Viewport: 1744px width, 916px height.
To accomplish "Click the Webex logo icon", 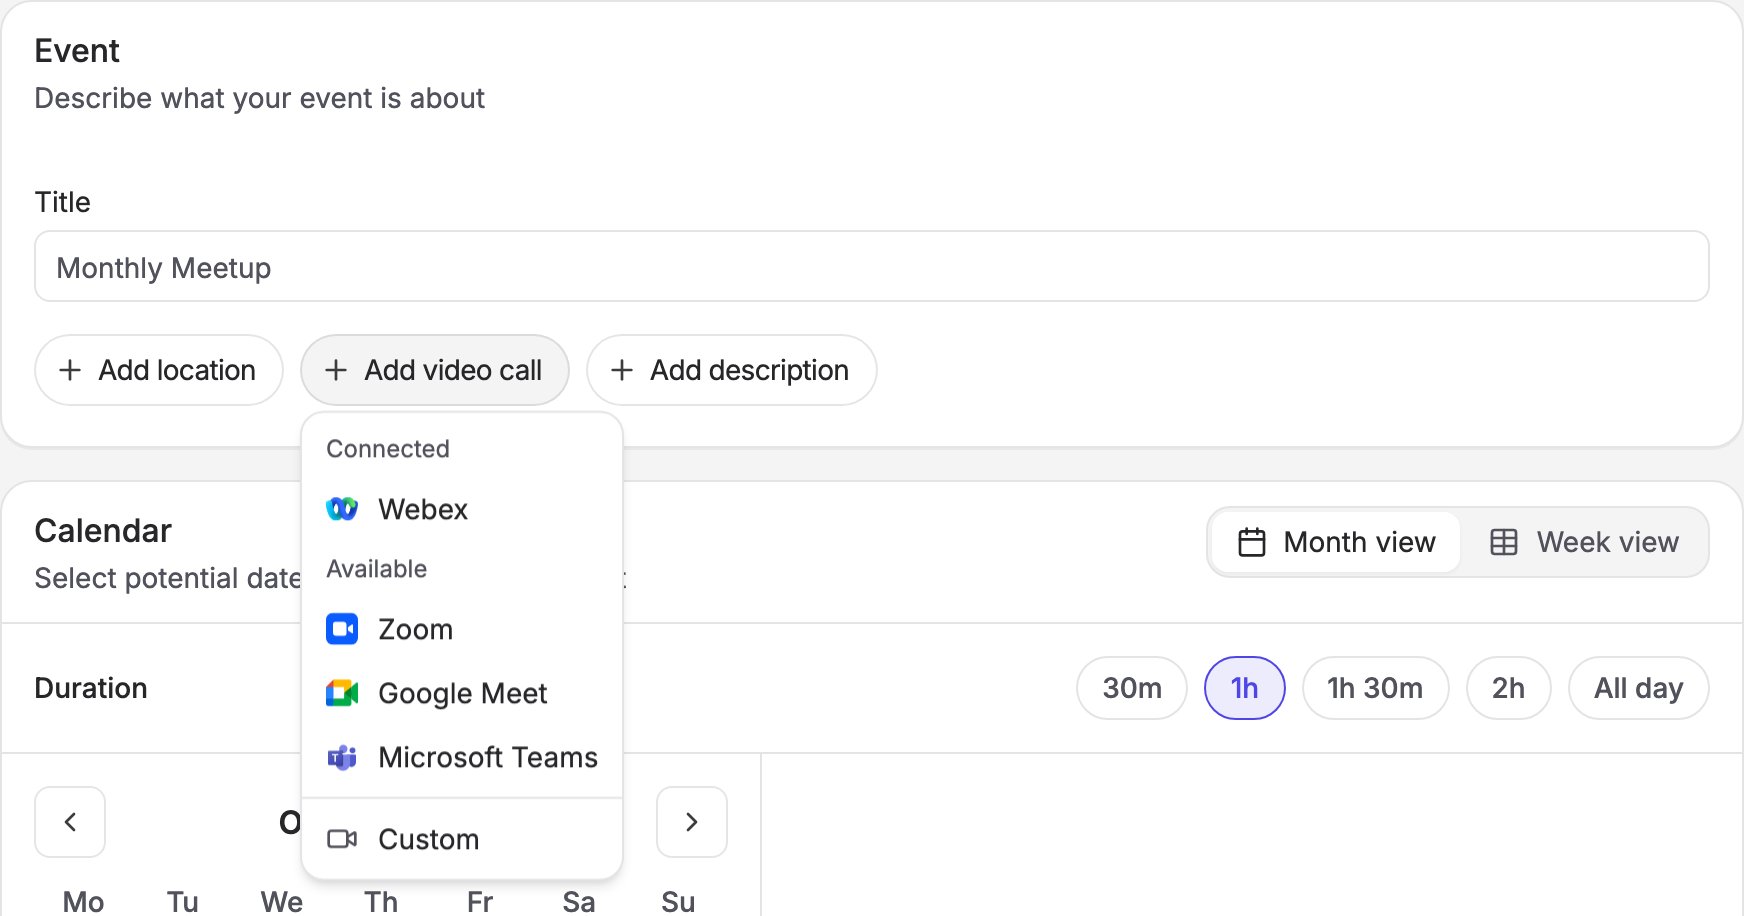I will pos(342,509).
